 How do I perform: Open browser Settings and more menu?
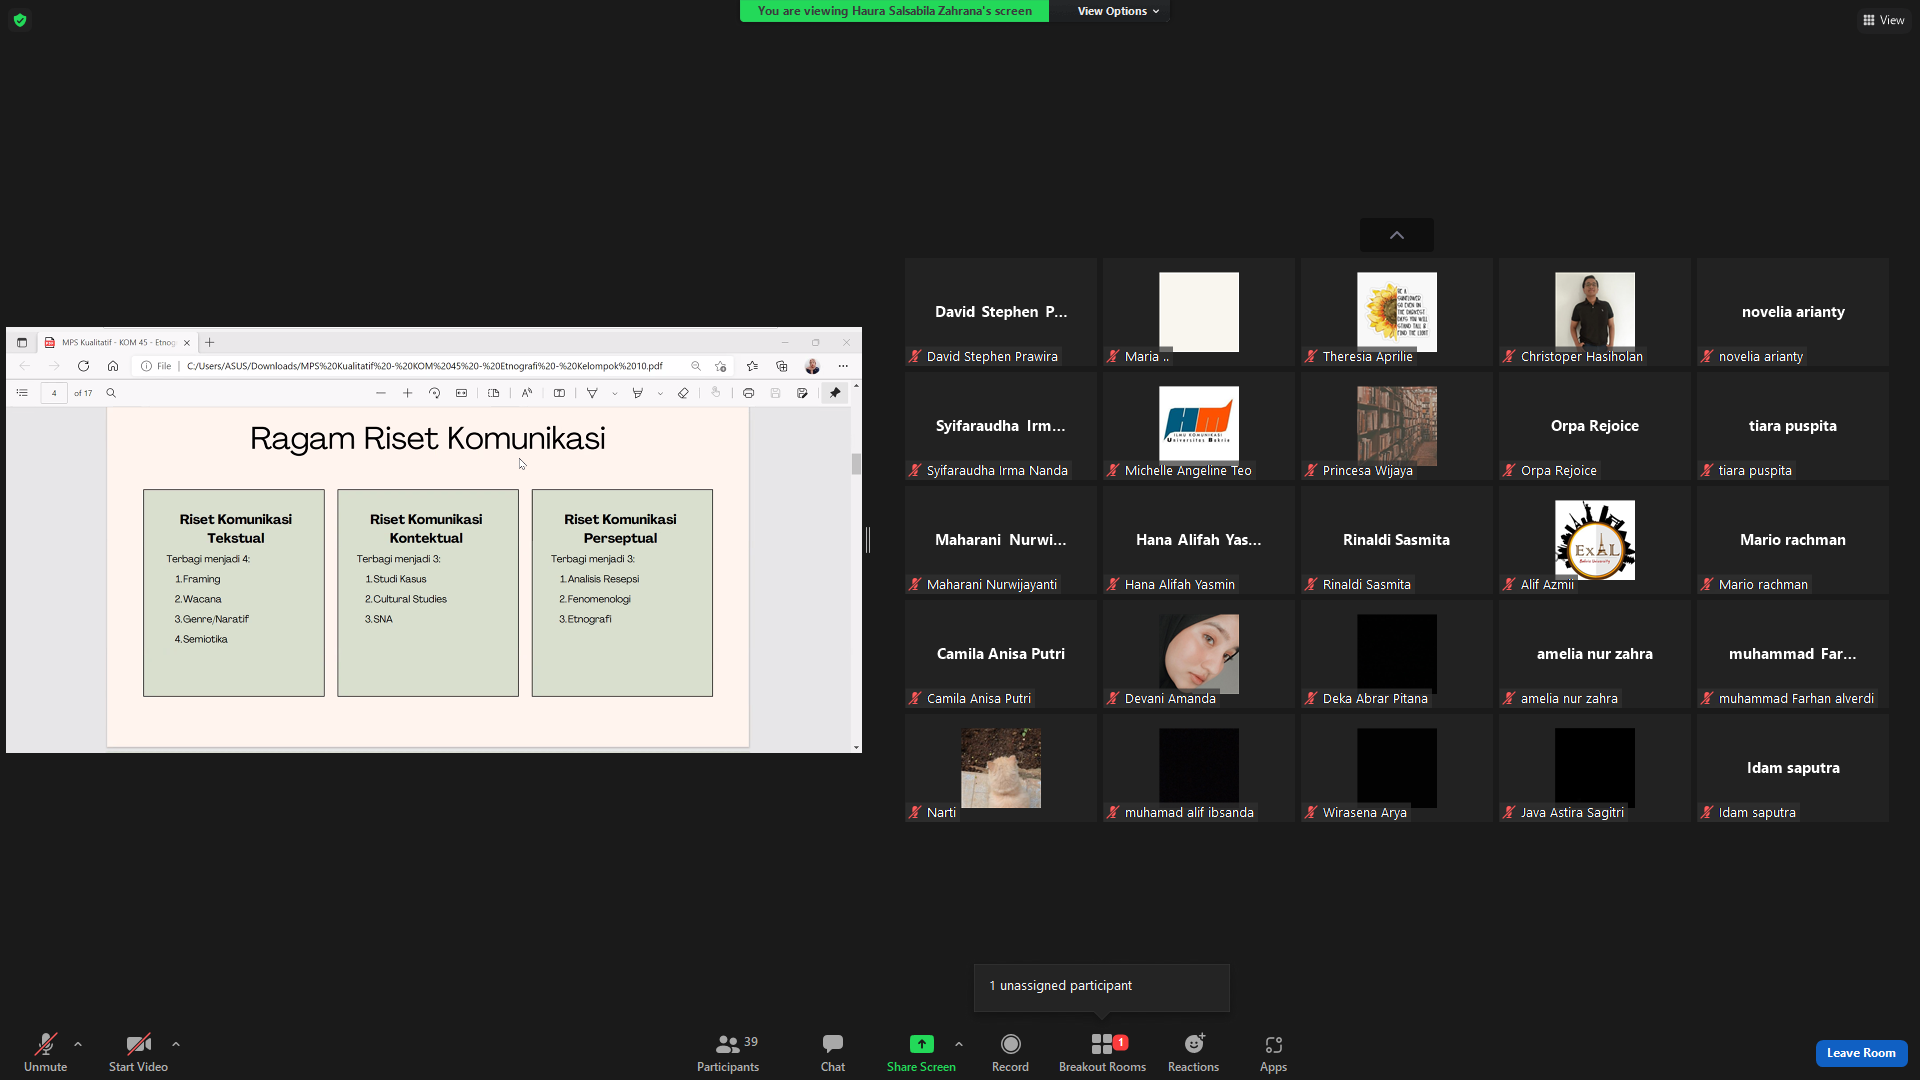[843, 366]
